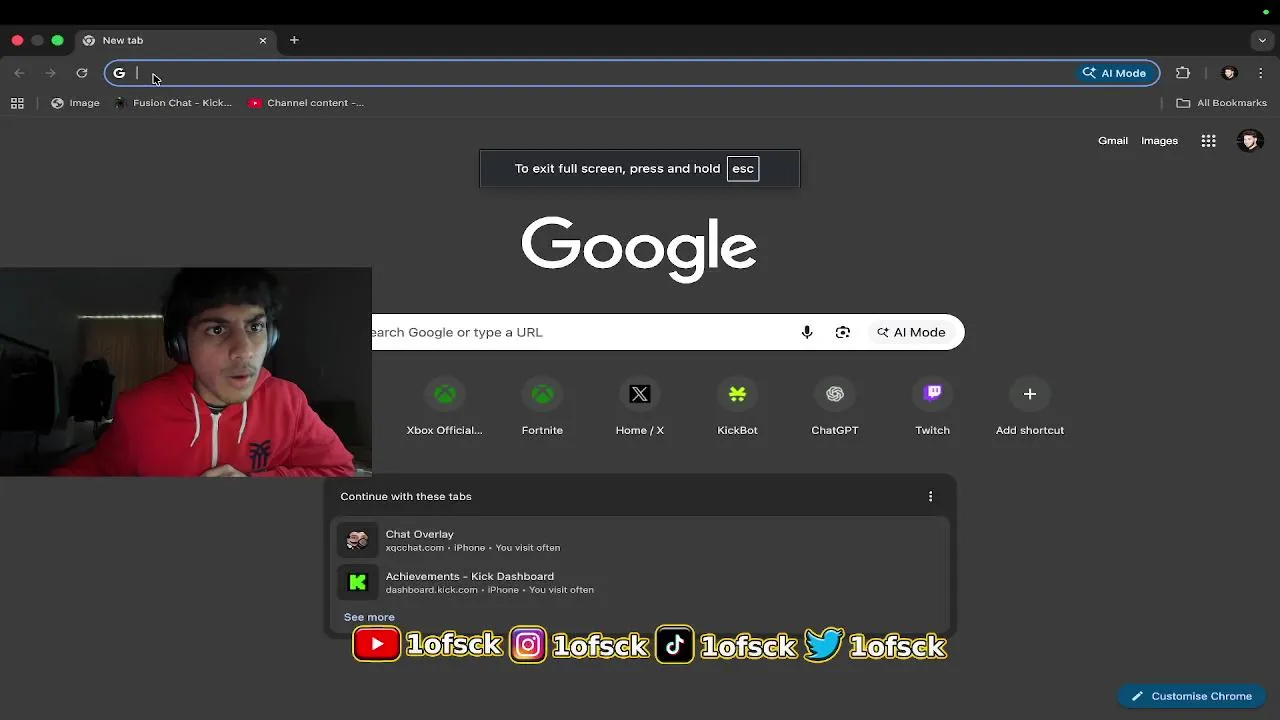Open KickBot shortcut

click(x=737, y=407)
